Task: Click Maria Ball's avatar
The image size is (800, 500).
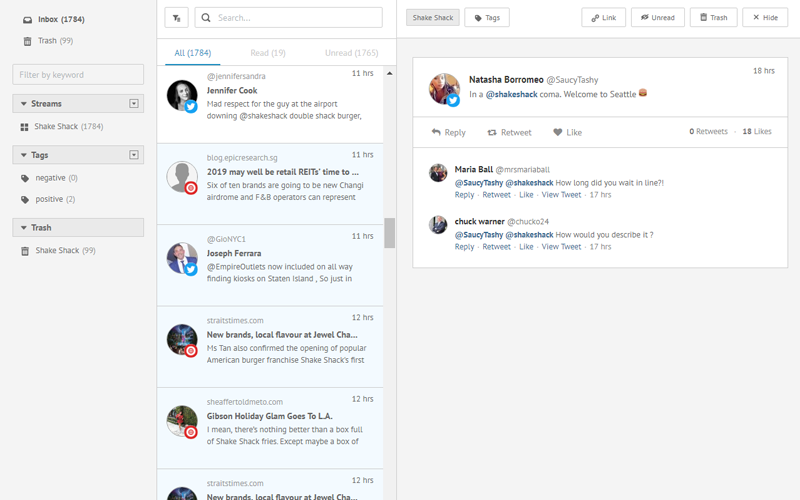Action: (438, 173)
